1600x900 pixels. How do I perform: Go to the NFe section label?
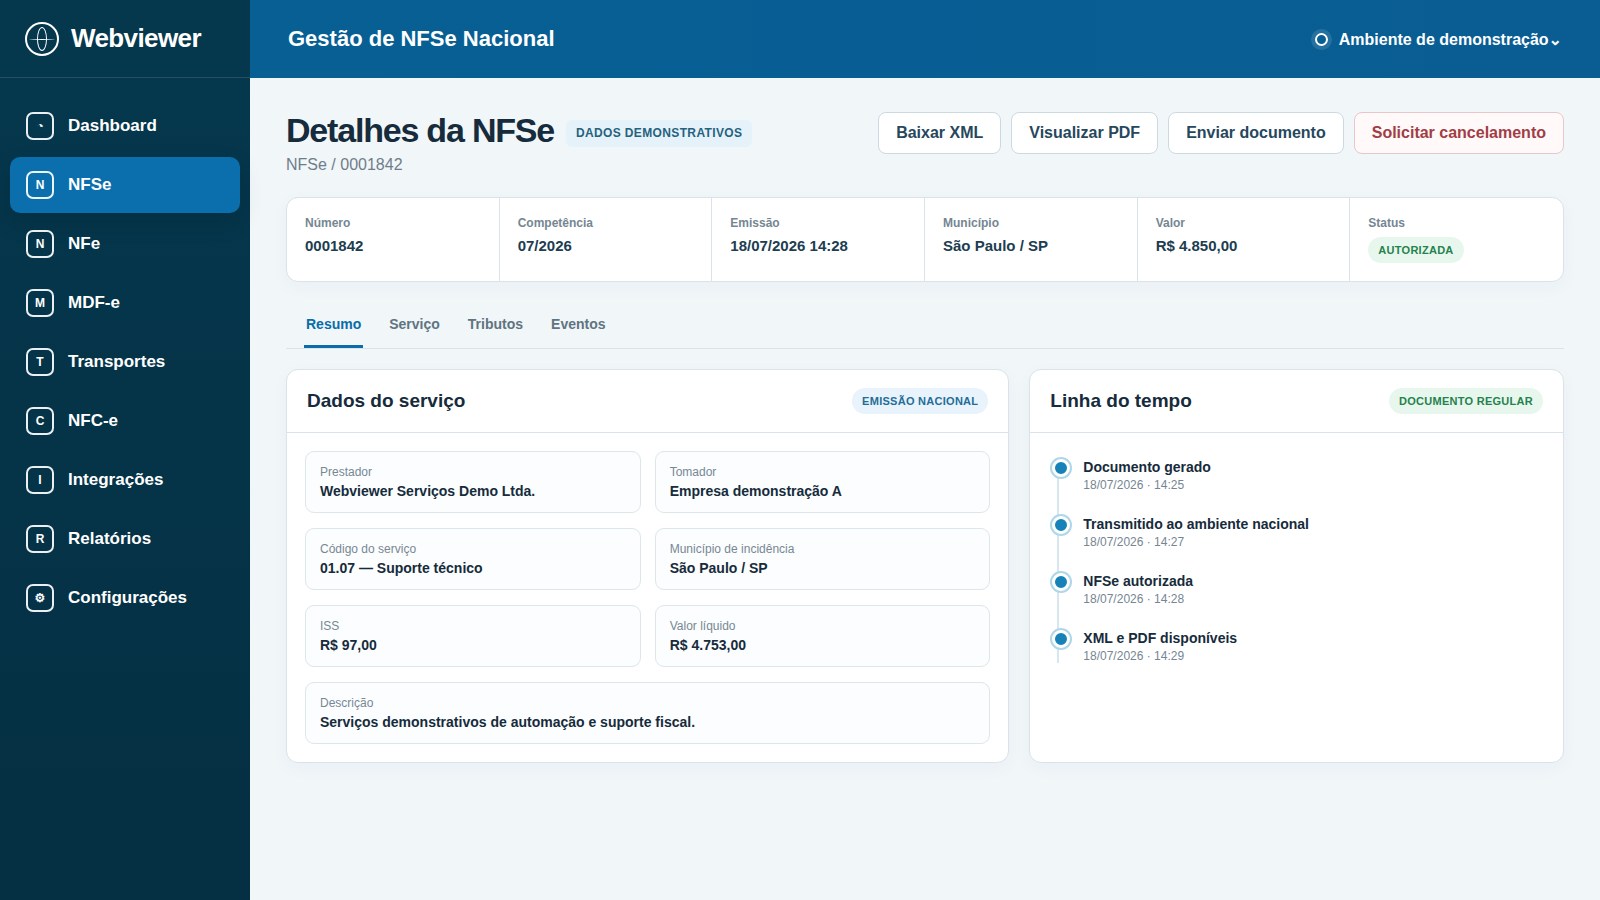(84, 244)
